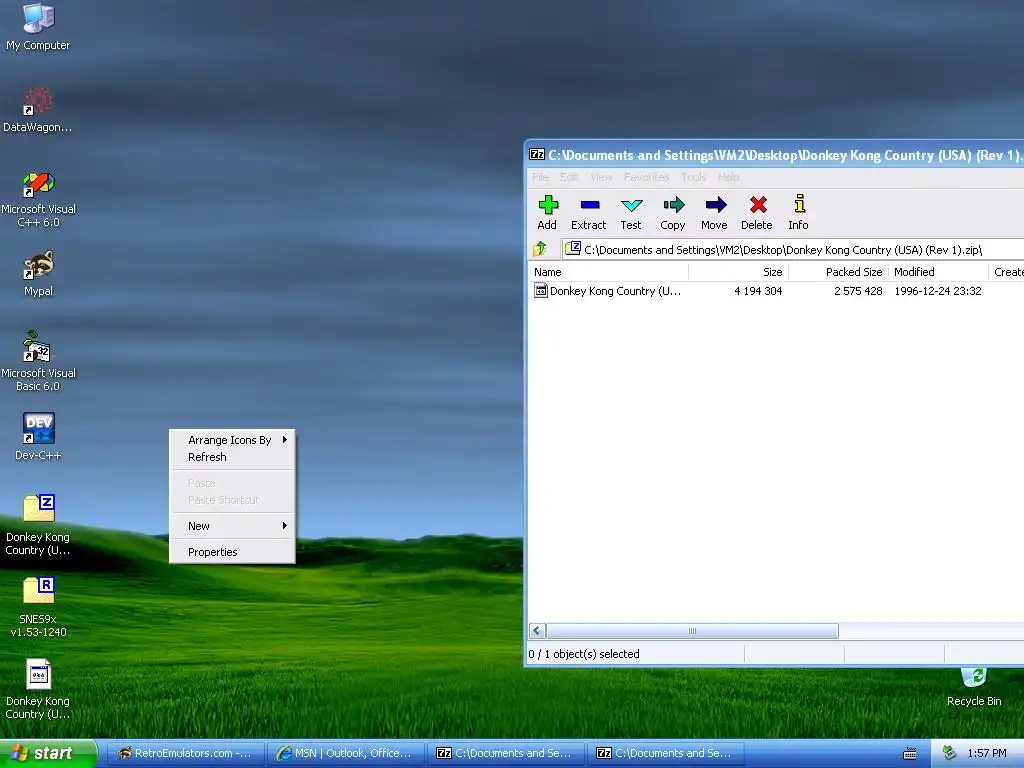The width and height of the screenshot is (1024, 768).
Task: Sort file list by Name column
Action: [x=608, y=272]
